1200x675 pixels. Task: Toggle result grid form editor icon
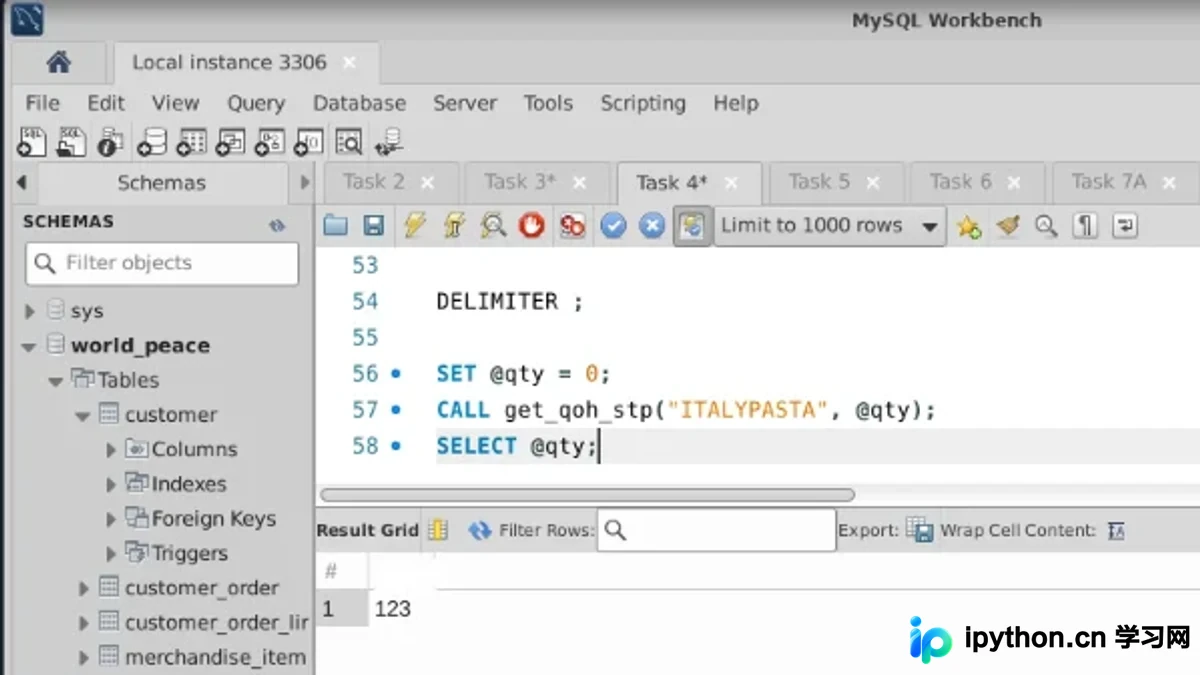(x=437, y=530)
